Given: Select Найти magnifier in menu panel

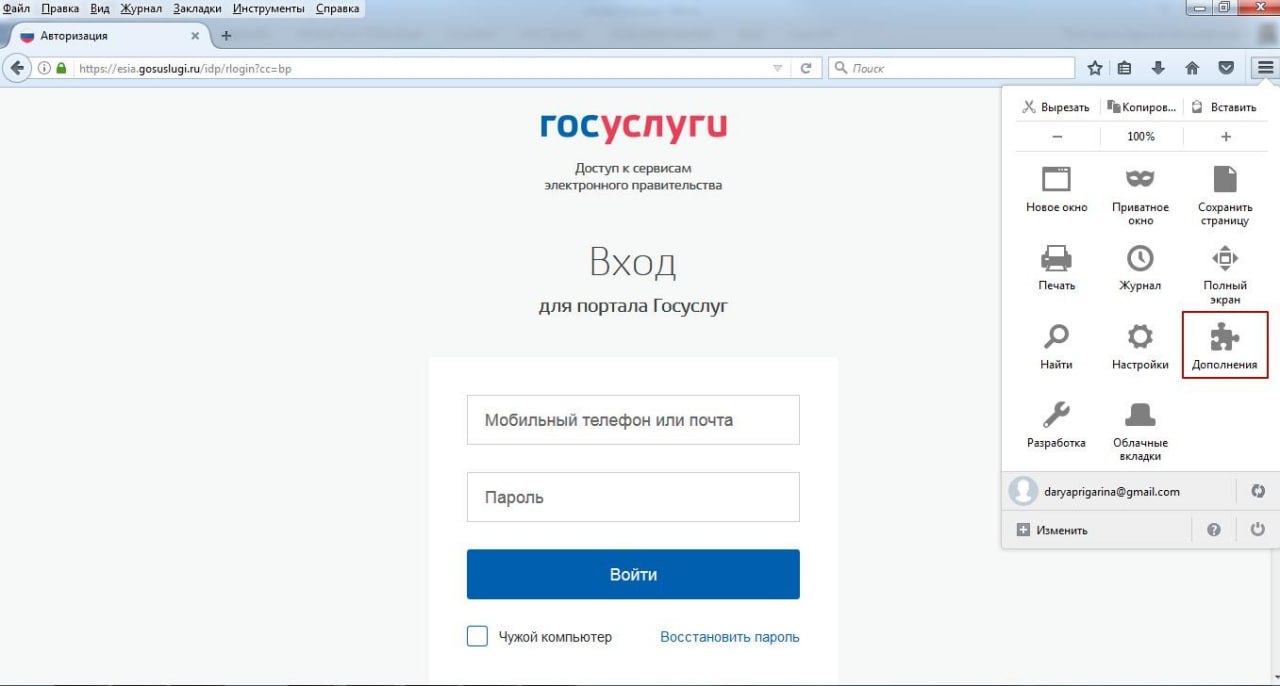Looking at the screenshot, I should tap(1056, 346).
